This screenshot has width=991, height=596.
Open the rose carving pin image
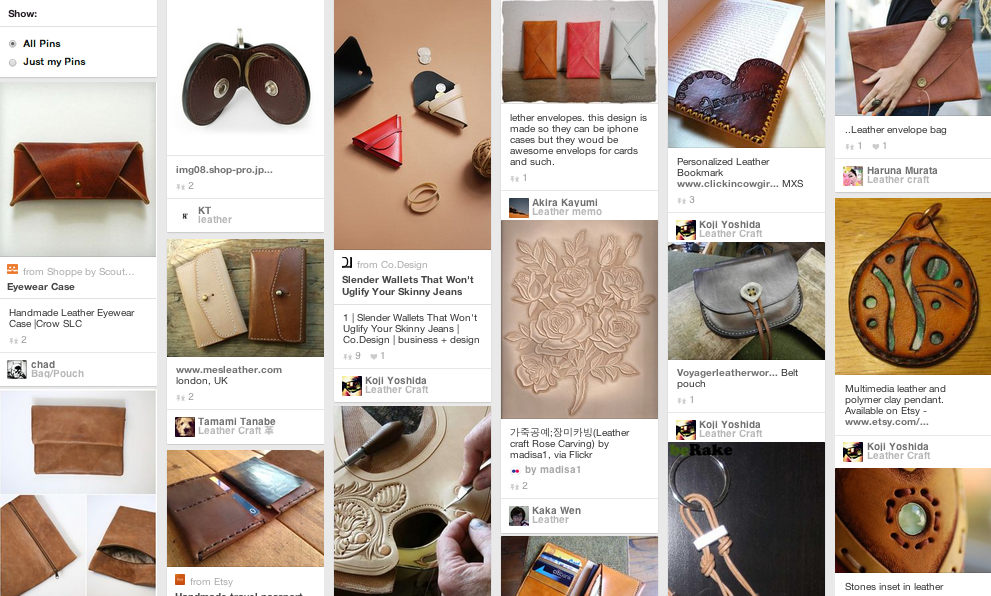pyautogui.click(x=579, y=319)
